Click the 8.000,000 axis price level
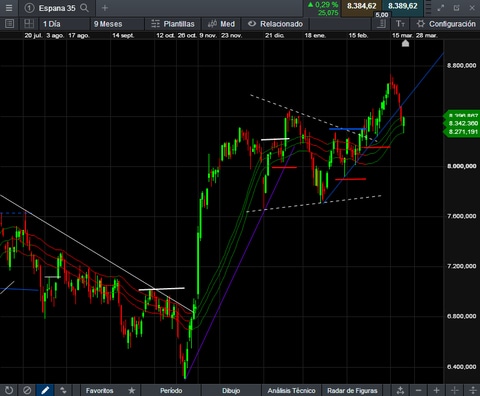 pos(462,166)
